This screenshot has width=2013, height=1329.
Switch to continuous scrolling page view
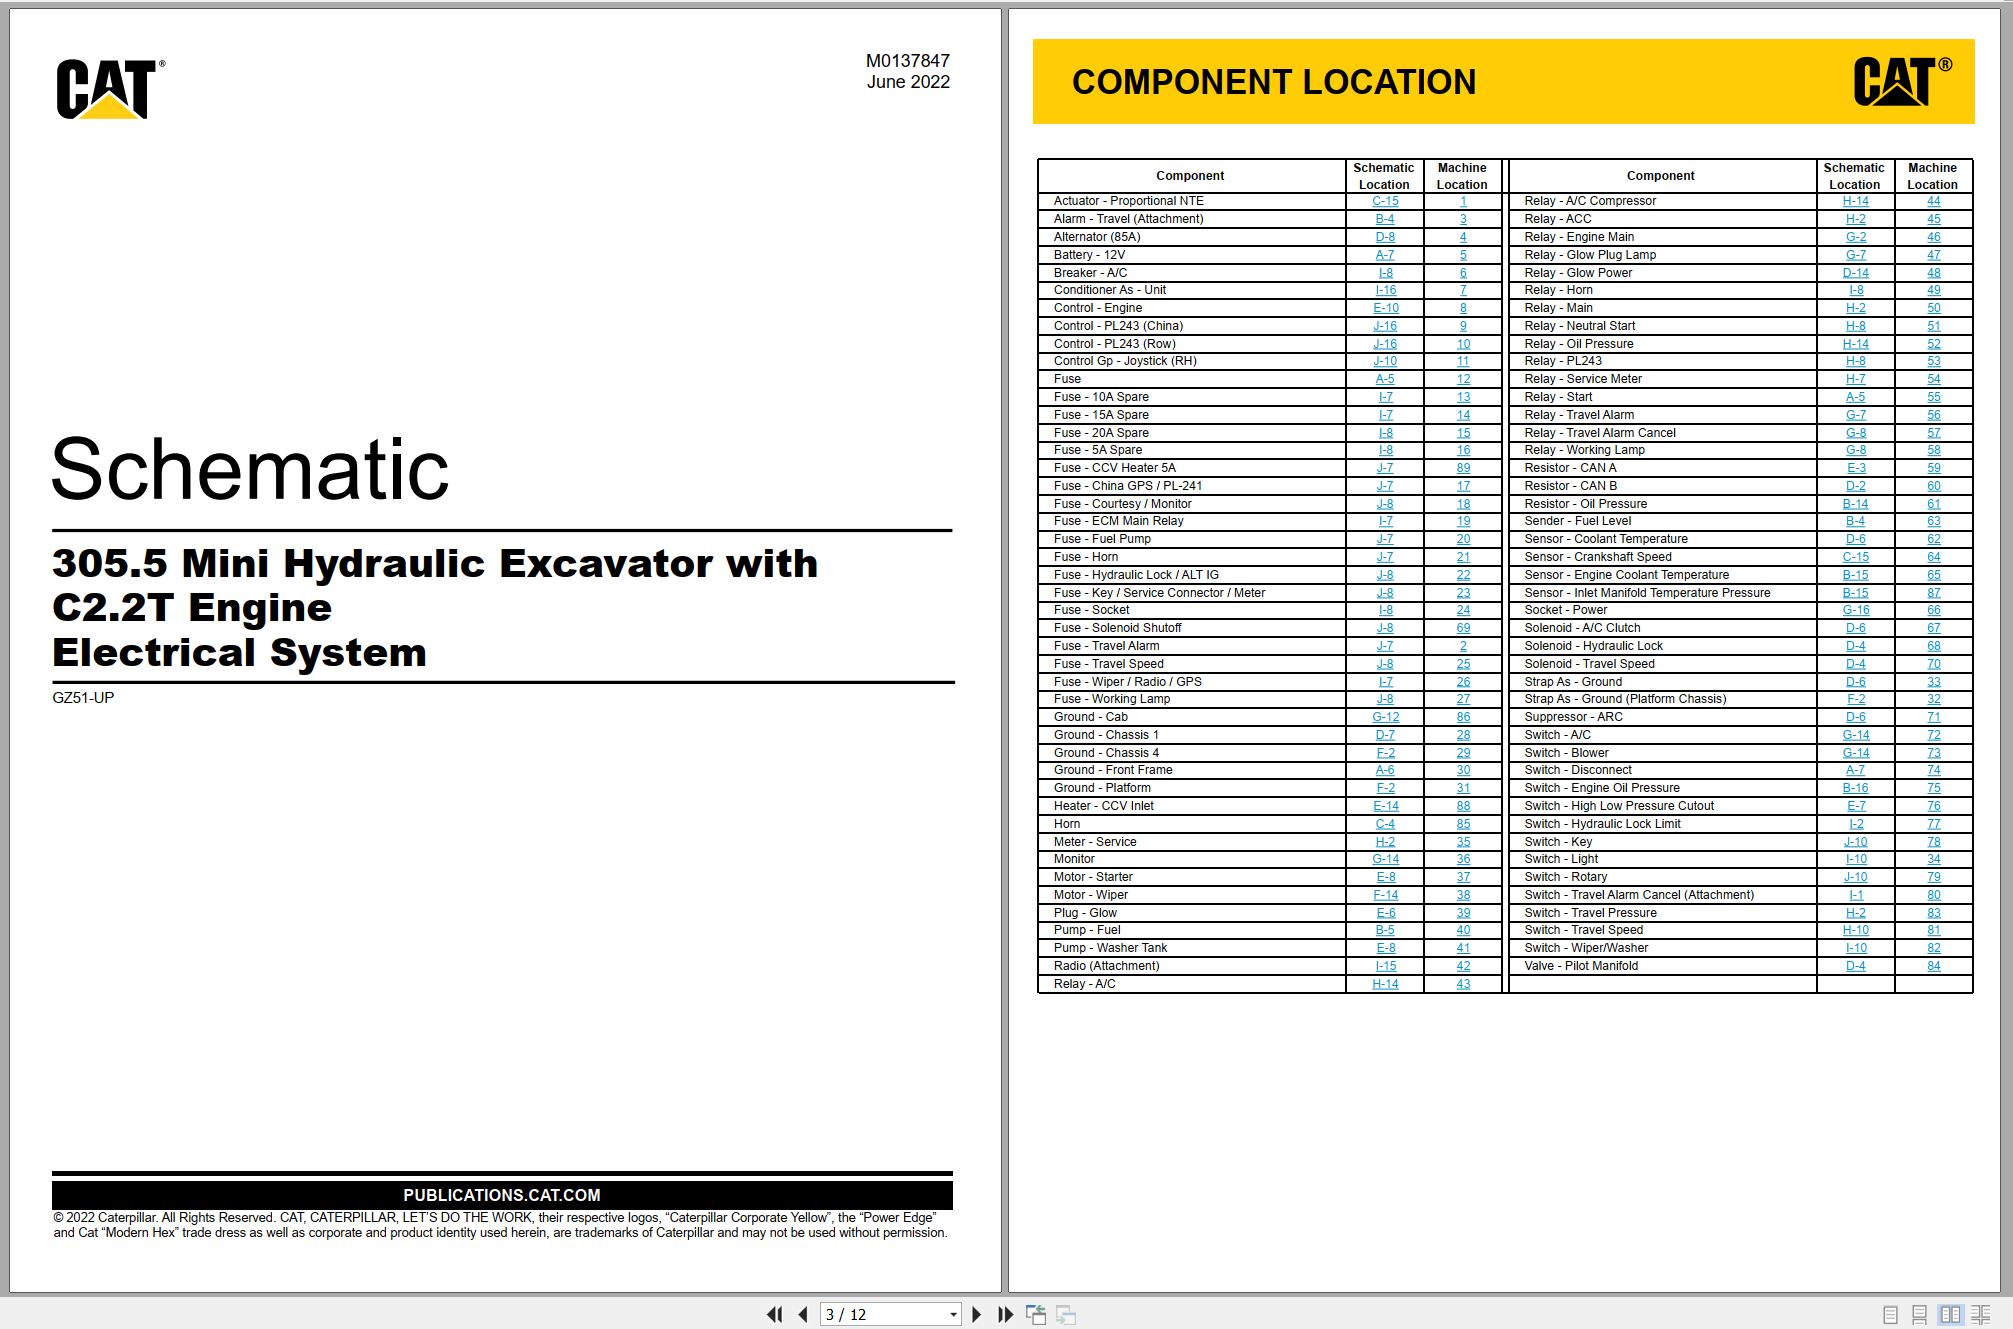[1919, 1315]
